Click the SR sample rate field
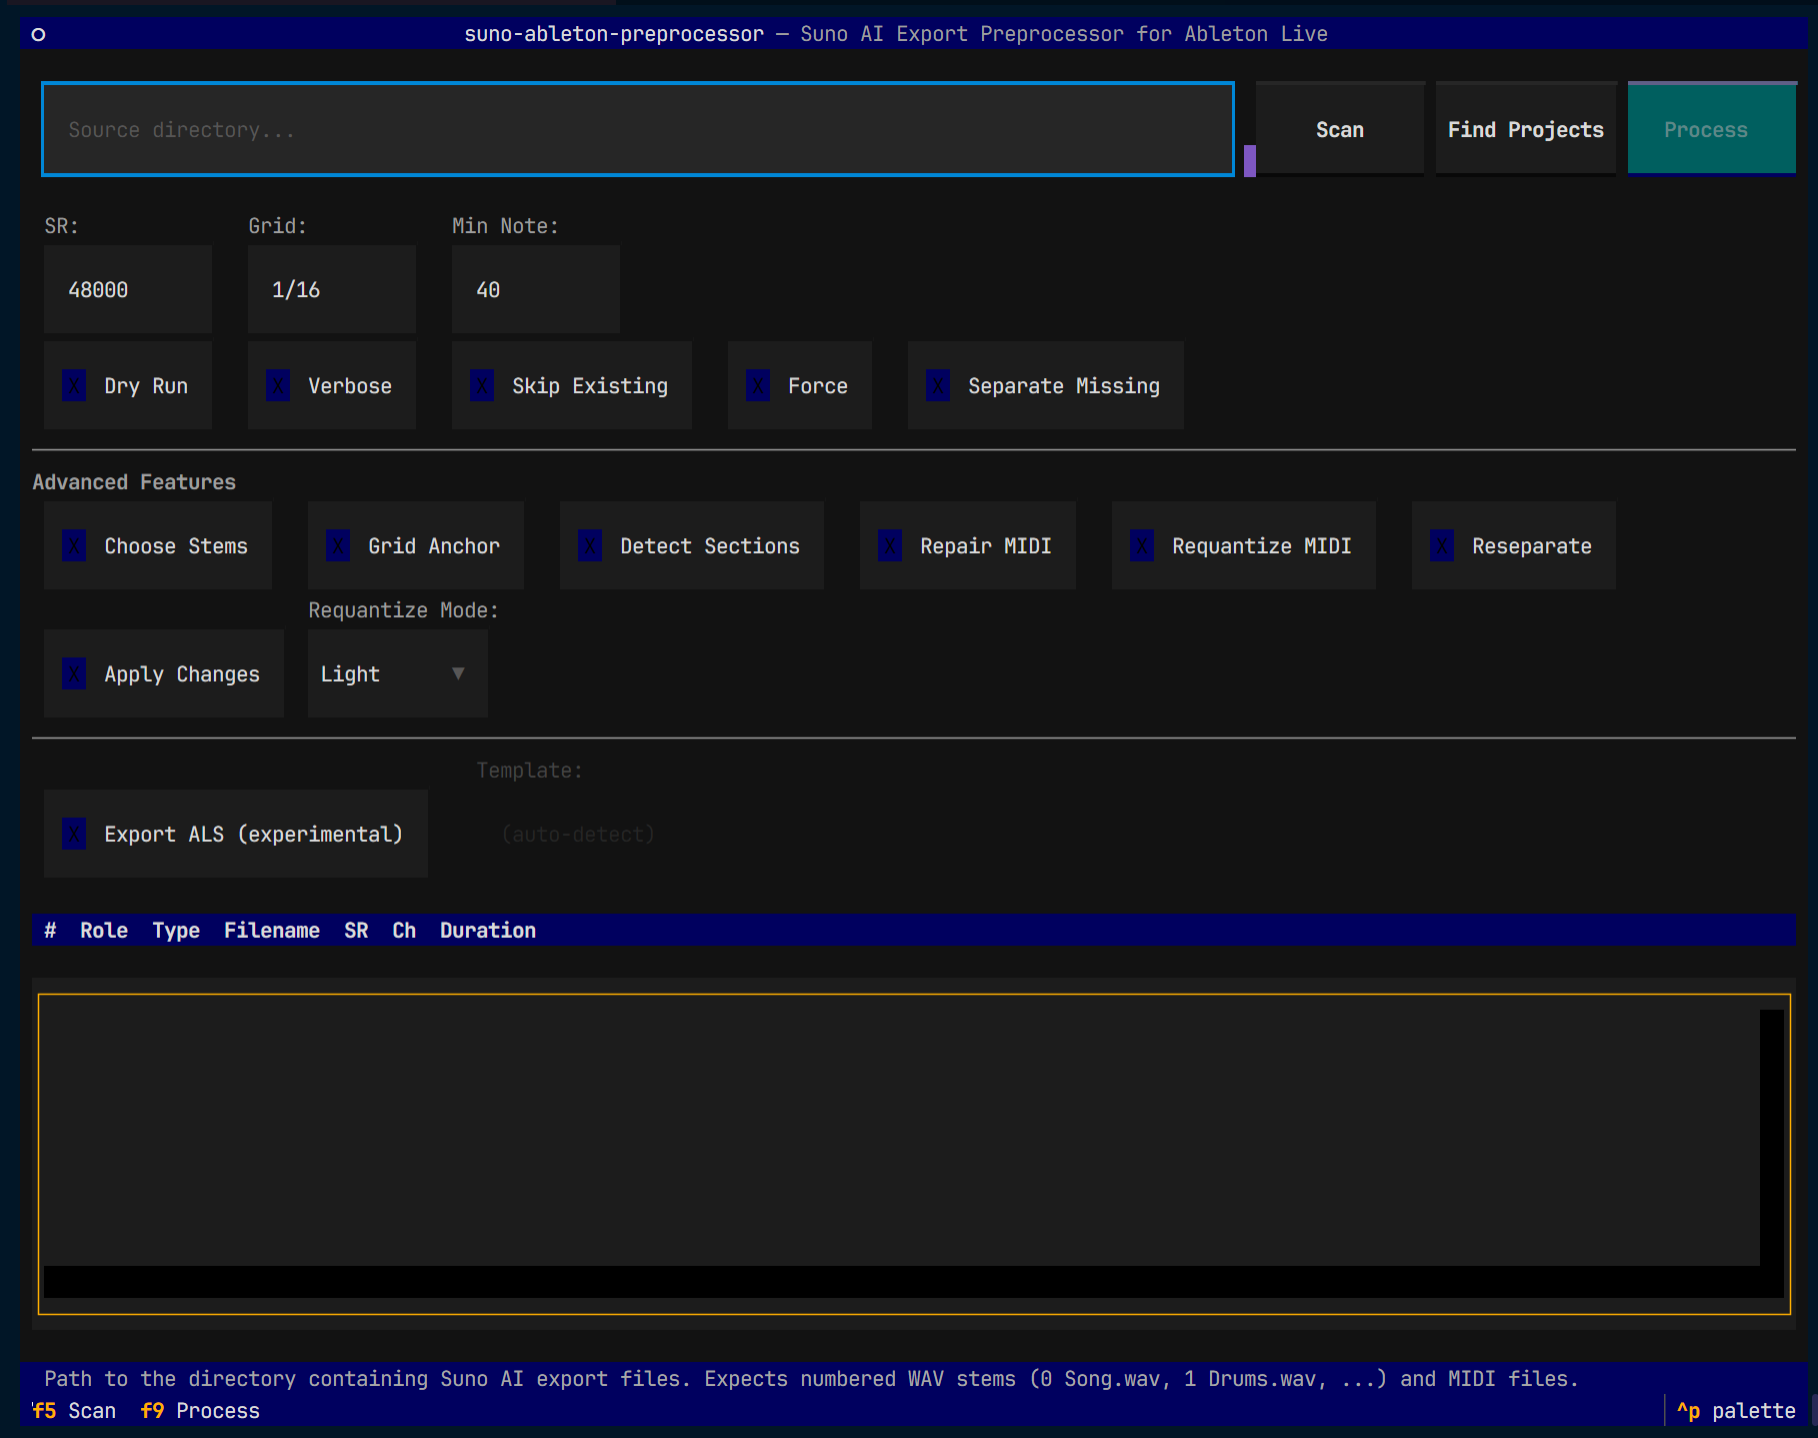1818x1438 pixels. [x=127, y=290]
